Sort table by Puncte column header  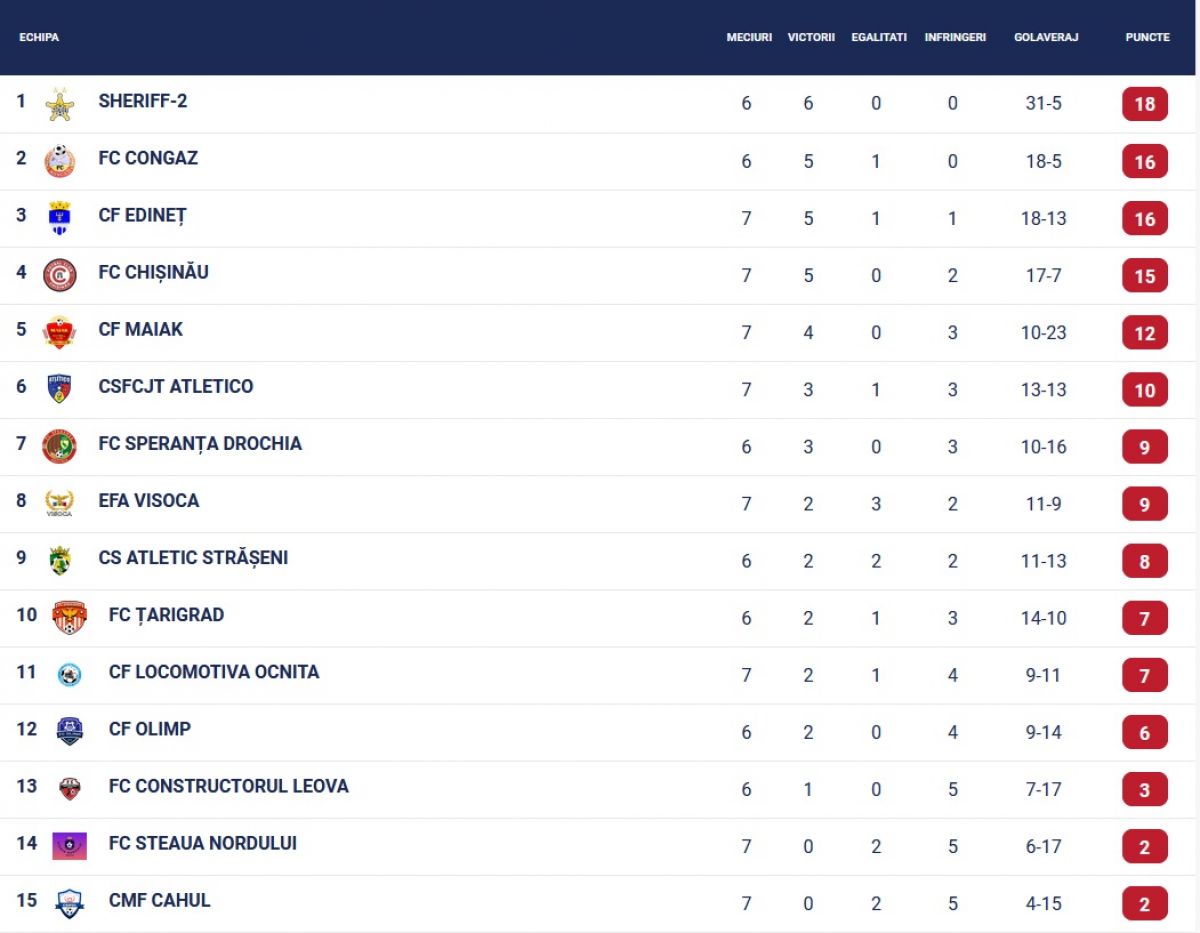coord(1147,37)
